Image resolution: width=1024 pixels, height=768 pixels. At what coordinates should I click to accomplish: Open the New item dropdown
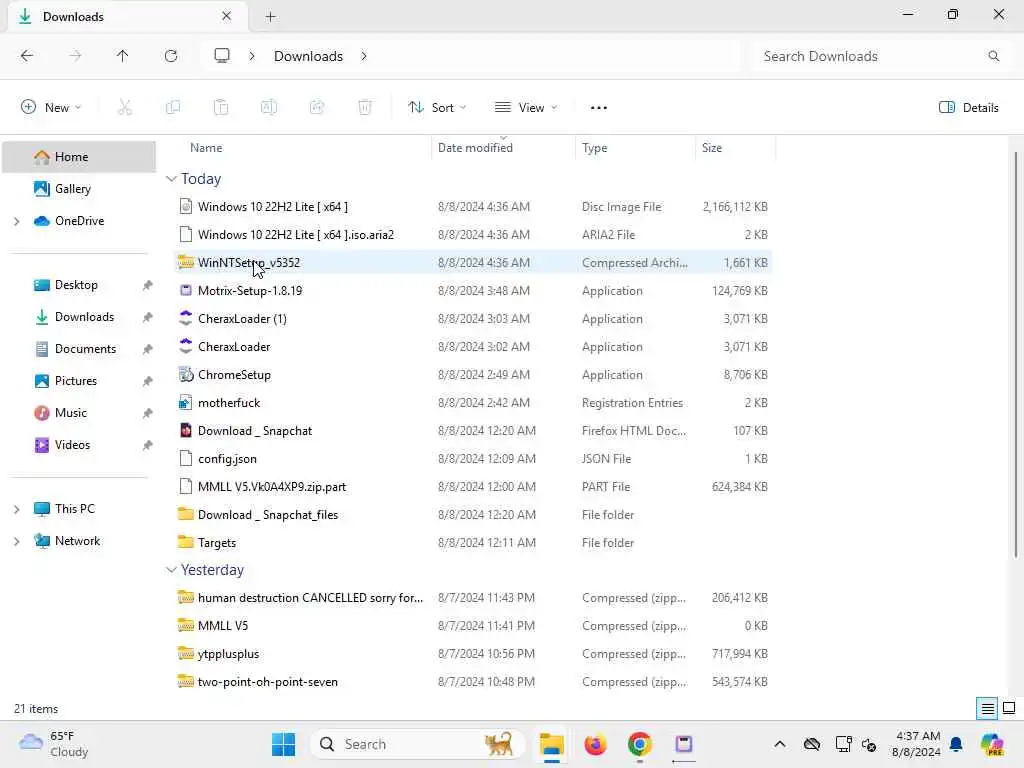coord(52,108)
